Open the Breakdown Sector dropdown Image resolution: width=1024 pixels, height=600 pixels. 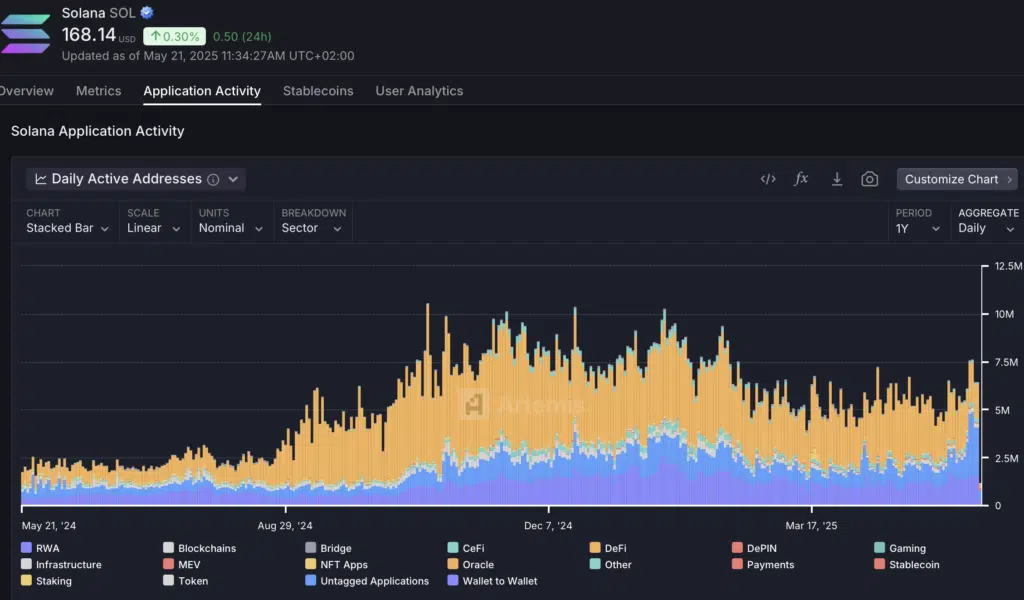coord(312,228)
